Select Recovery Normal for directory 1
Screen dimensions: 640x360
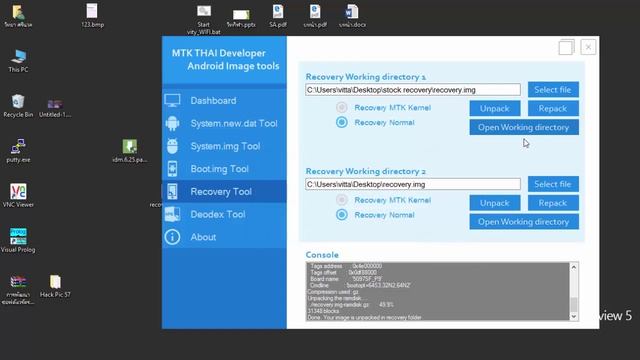(x=342, y=122)
